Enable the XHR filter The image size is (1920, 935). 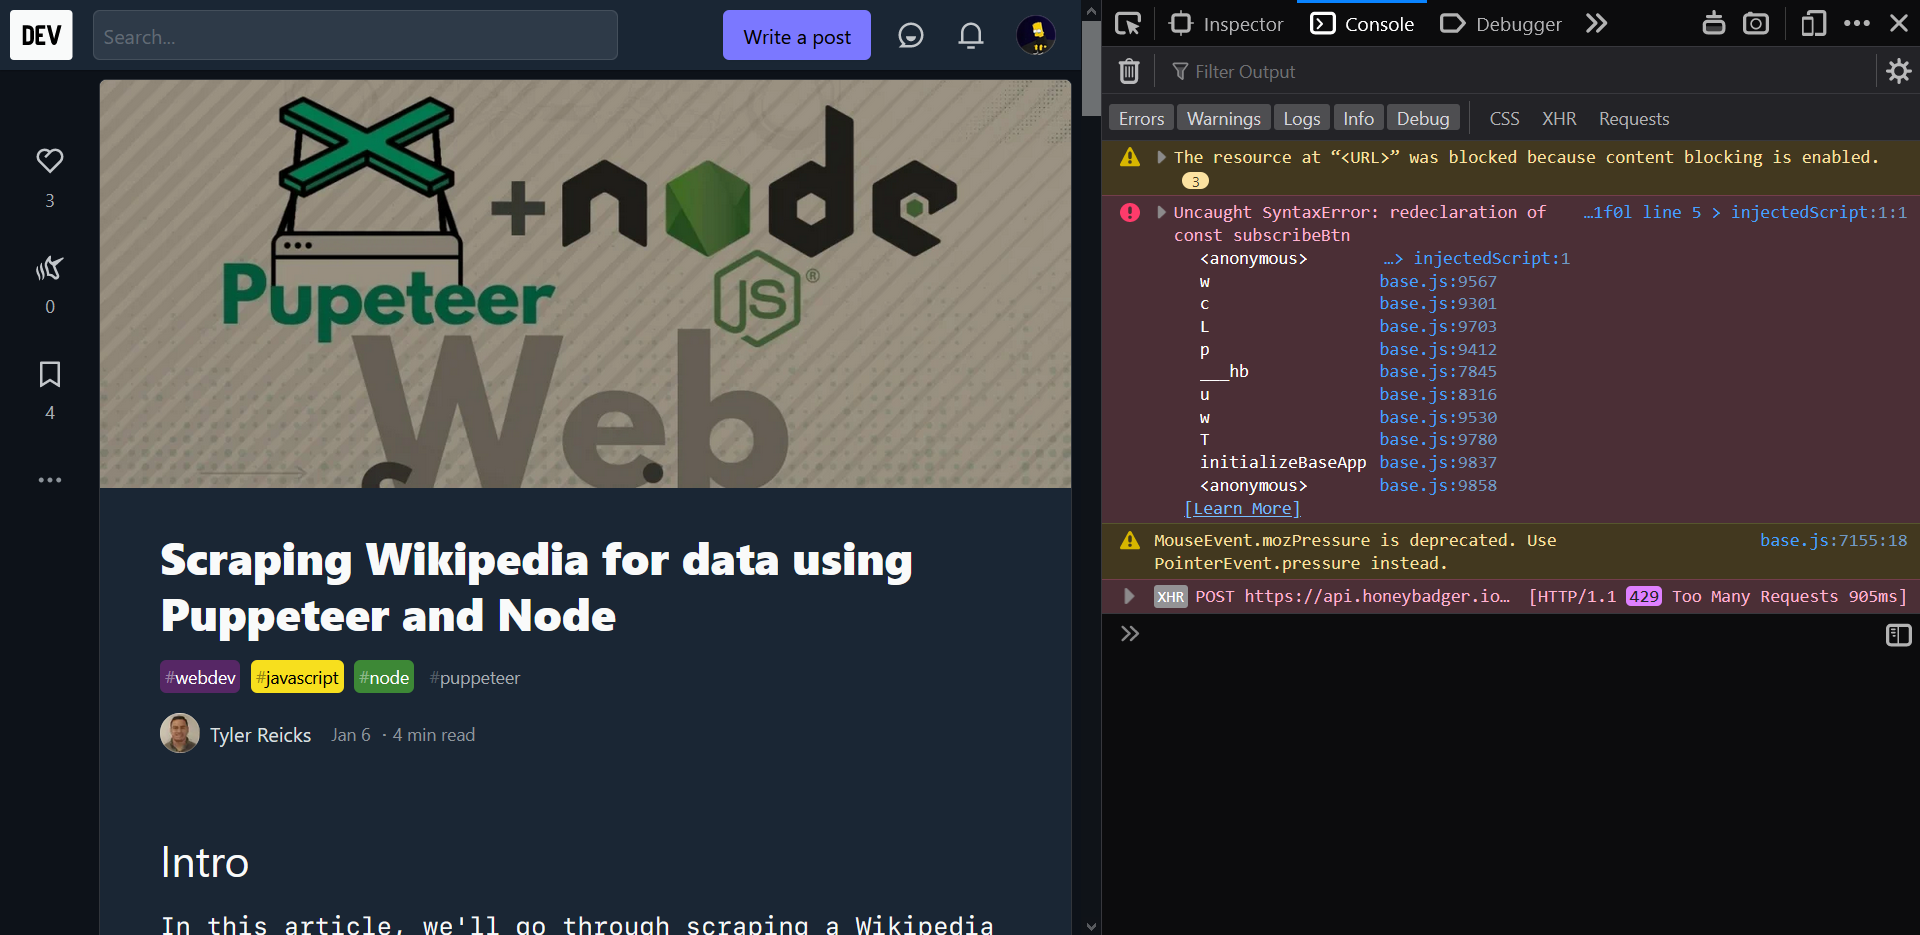[1558, 118]
